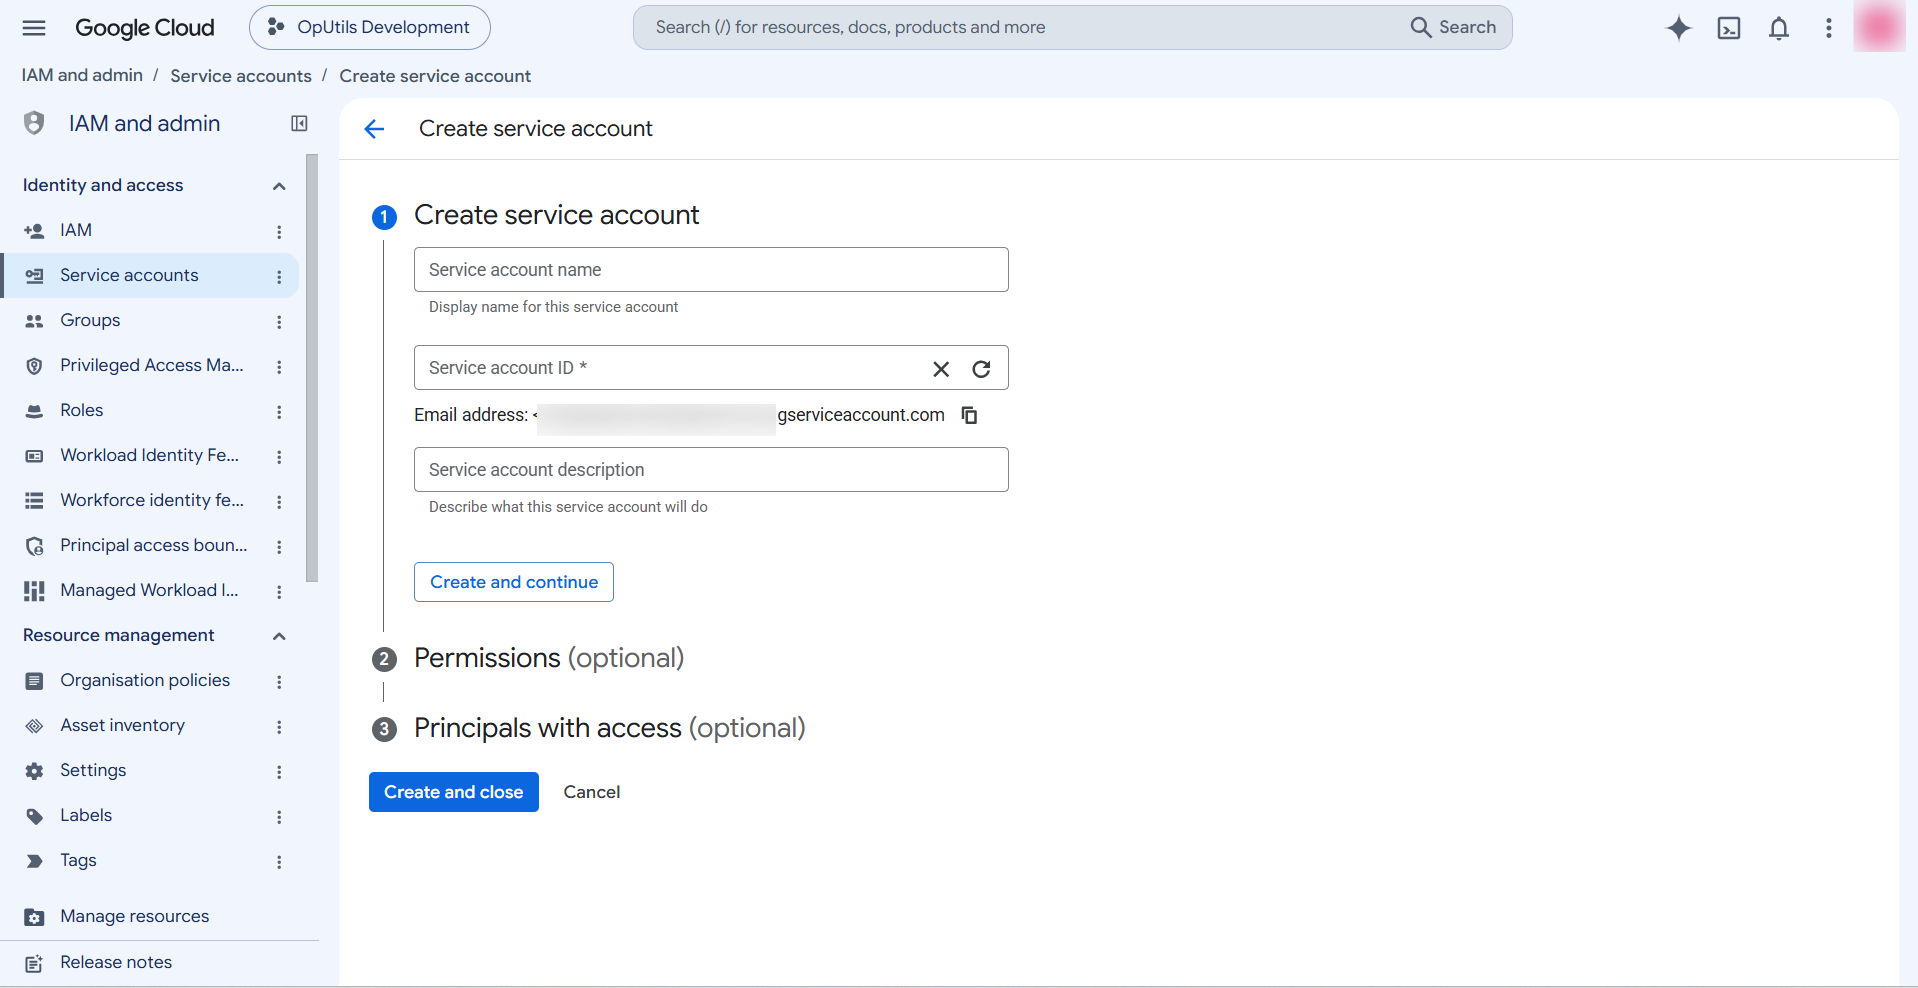The image size is (1918, 988).
Task: Click the search magnifier button
Action: [1454, 27]
